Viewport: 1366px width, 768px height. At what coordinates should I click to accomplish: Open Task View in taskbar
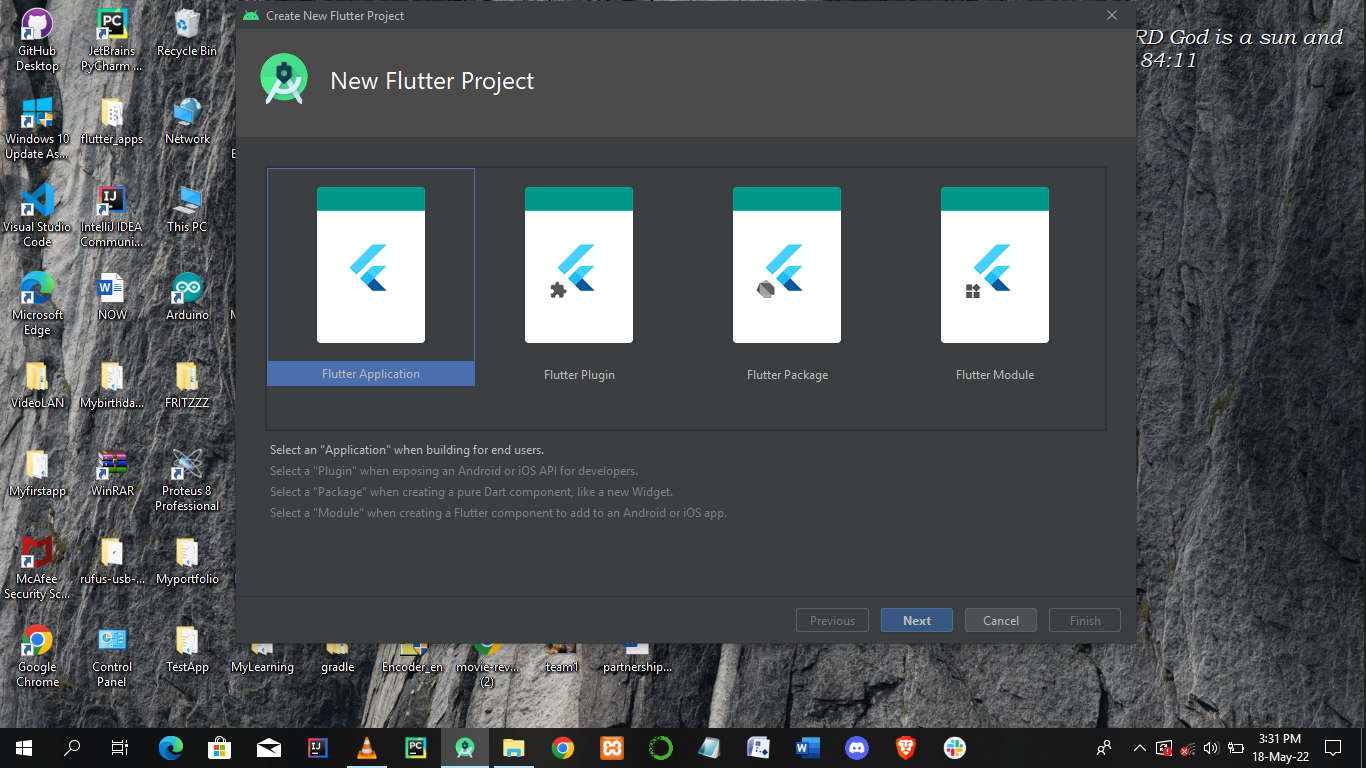120,747
